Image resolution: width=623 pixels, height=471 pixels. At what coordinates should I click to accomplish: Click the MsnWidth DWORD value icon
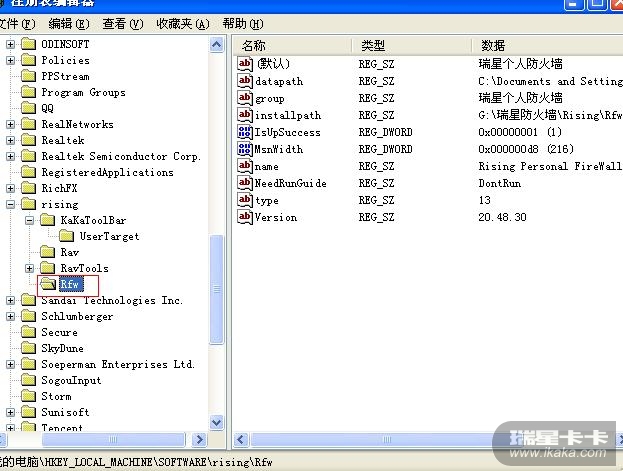point(245,149)
